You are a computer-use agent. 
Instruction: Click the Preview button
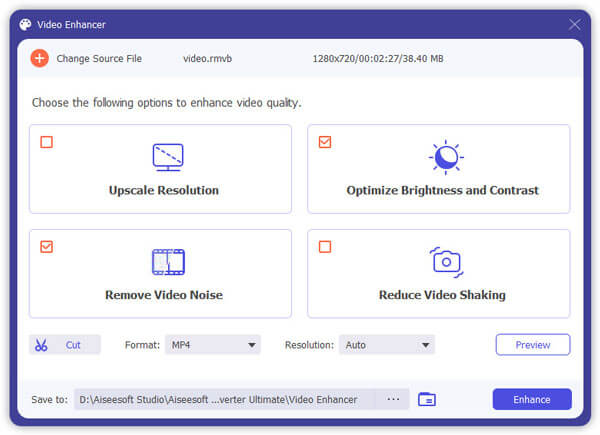[532, 345]
